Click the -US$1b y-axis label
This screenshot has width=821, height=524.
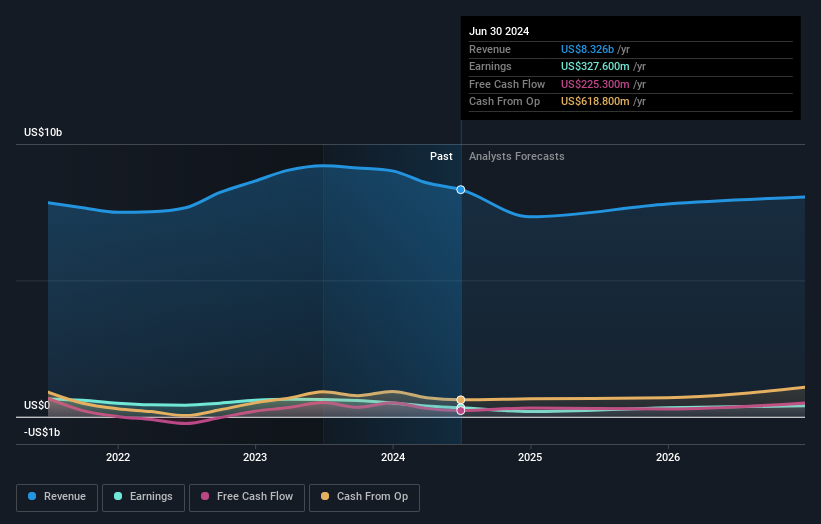point(42,432)
